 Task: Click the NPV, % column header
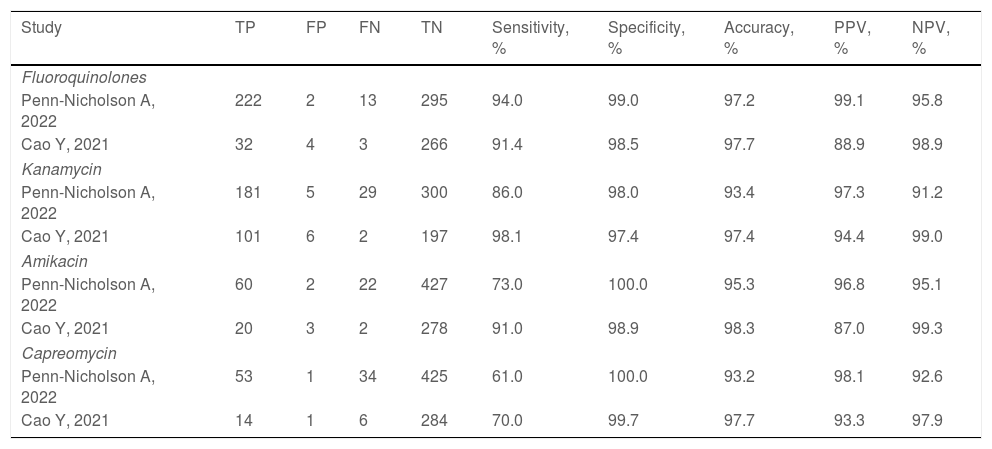931,37
